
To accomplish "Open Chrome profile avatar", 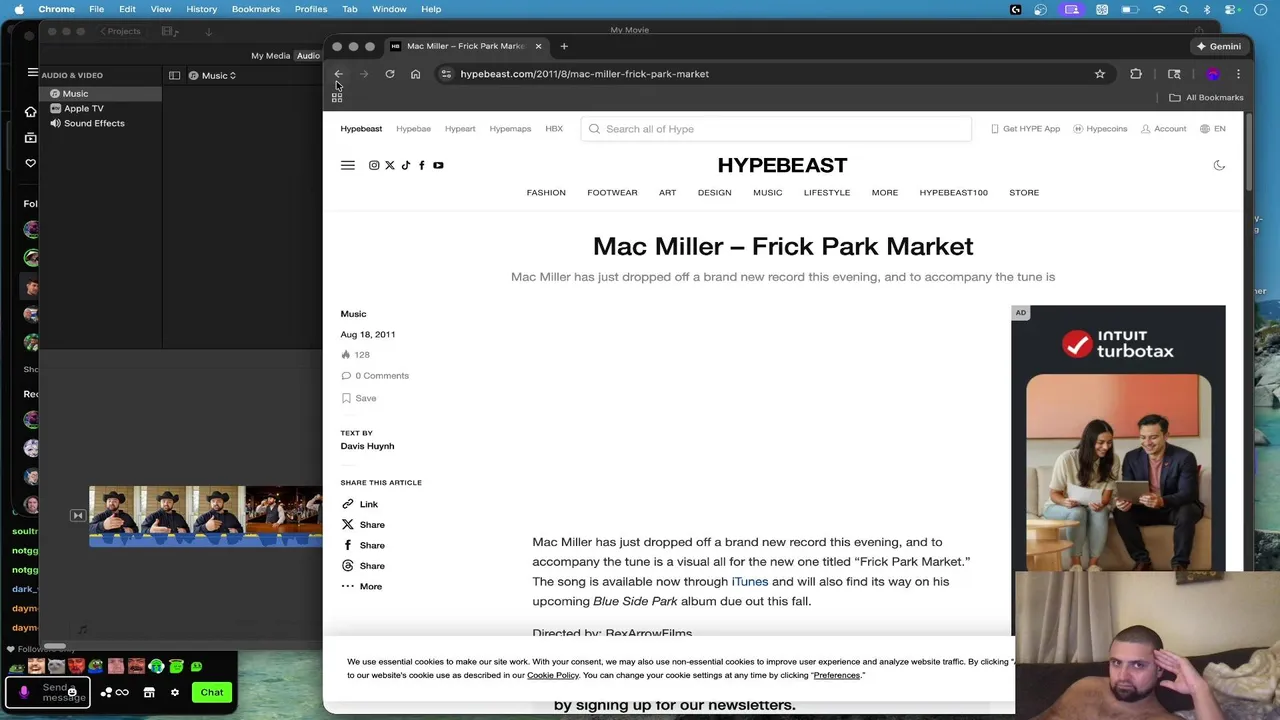I will (x=1213, y=74).
